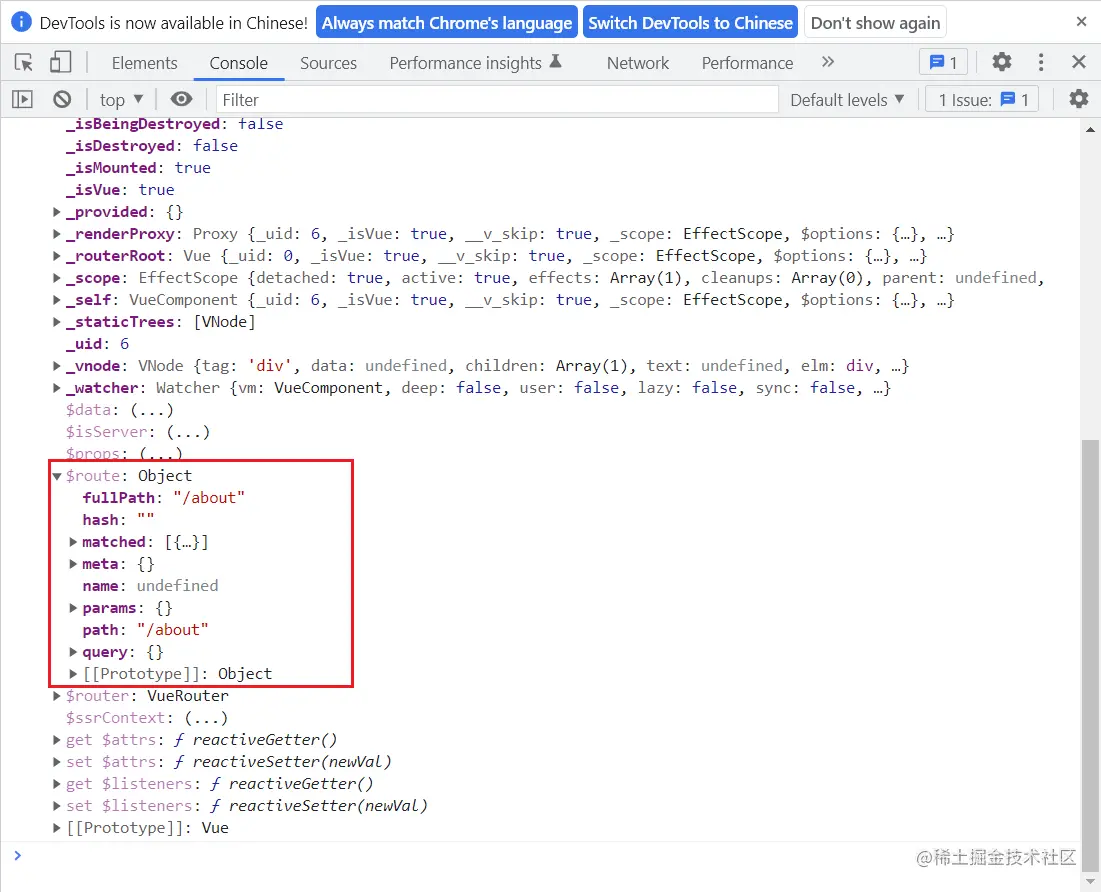Click the scrollbar up arrow
1101x892 pixels.
pyautogui.click(x=1090, y=129)
